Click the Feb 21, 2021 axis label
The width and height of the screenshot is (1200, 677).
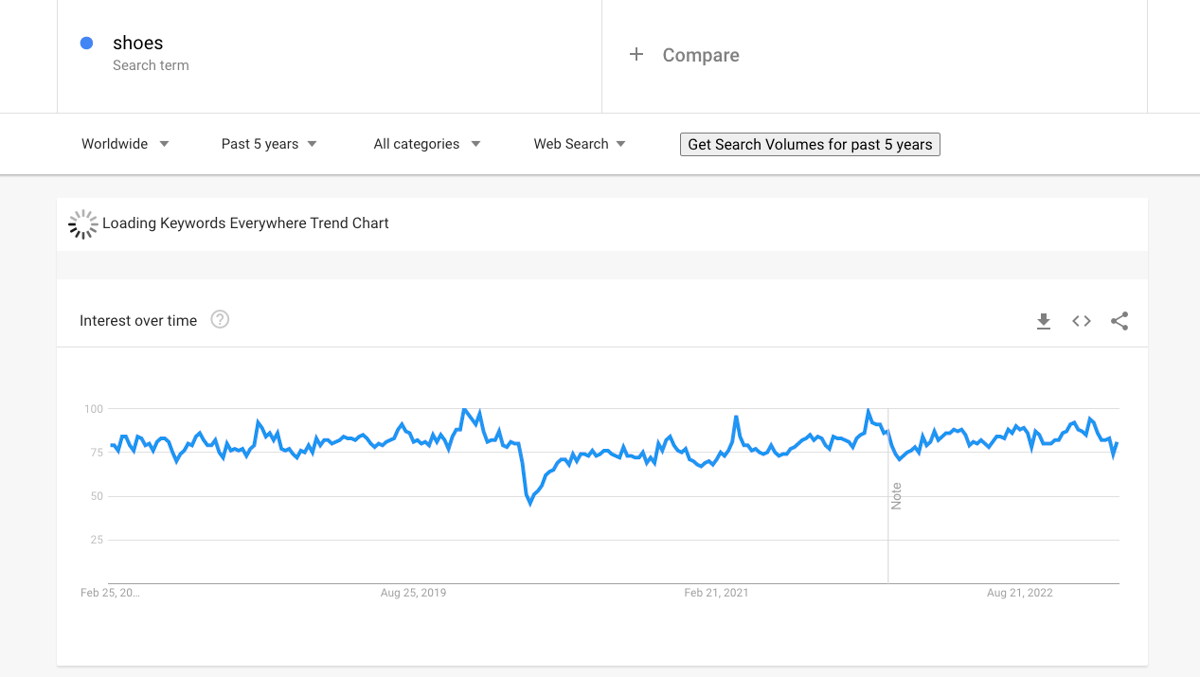(x=716, y=593)
